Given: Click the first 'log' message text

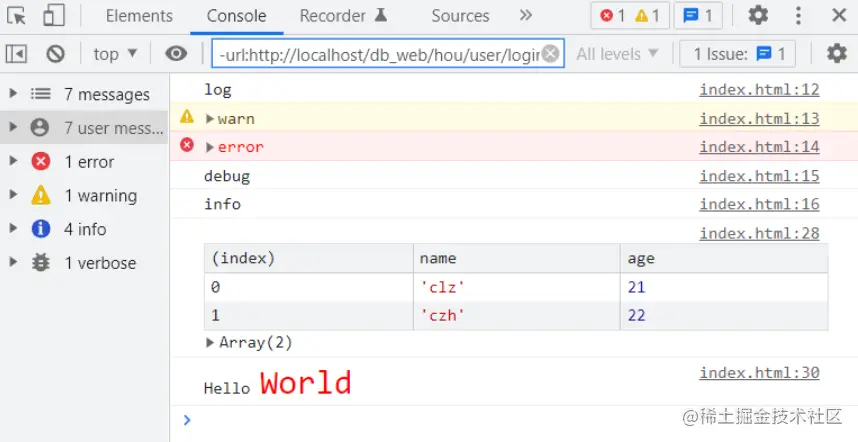Looking at the screenshot, I should (218, 90).
